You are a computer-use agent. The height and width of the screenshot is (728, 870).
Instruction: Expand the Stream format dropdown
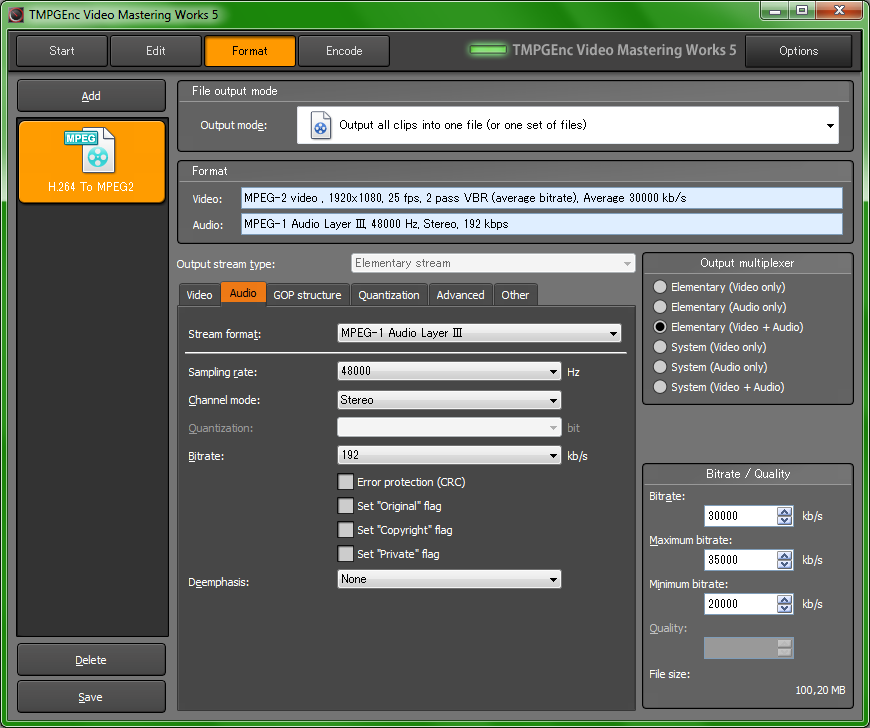pos(479,333)
